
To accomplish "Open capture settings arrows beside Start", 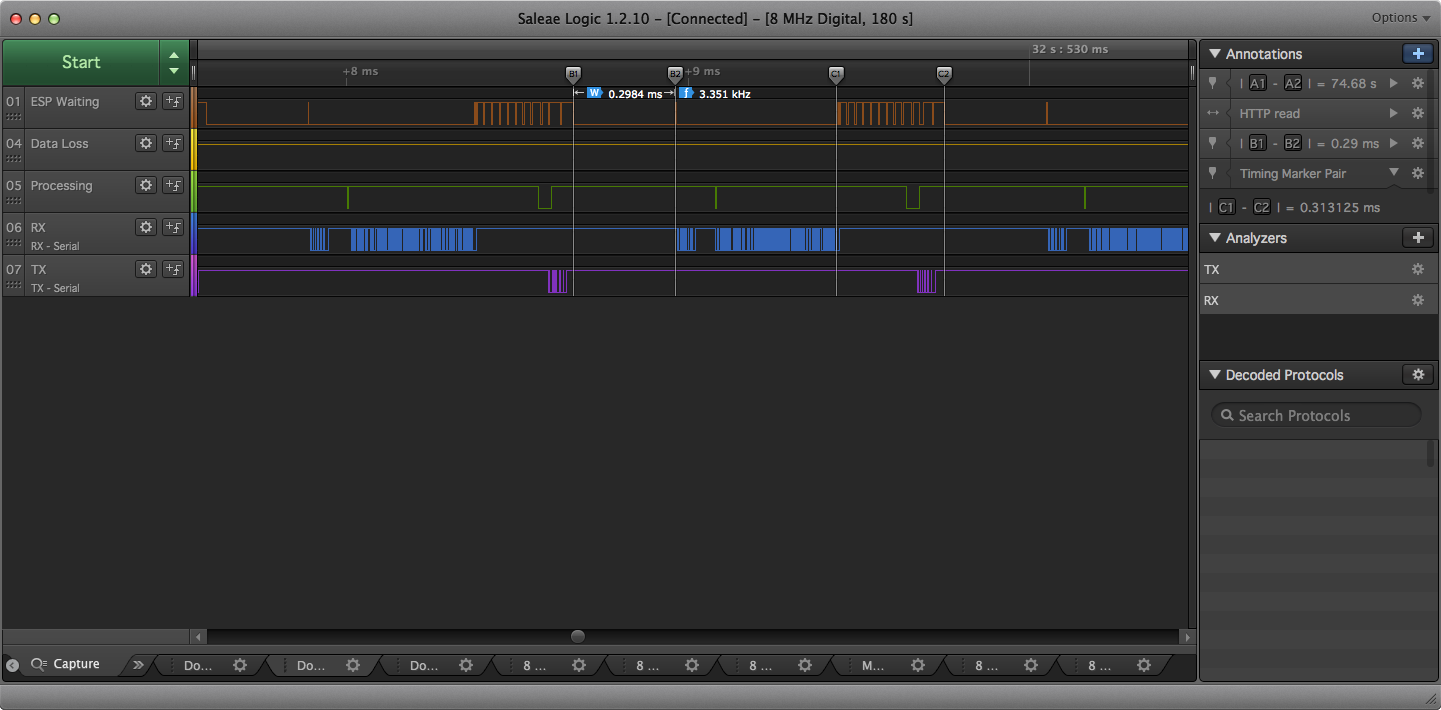I will 174,62.
